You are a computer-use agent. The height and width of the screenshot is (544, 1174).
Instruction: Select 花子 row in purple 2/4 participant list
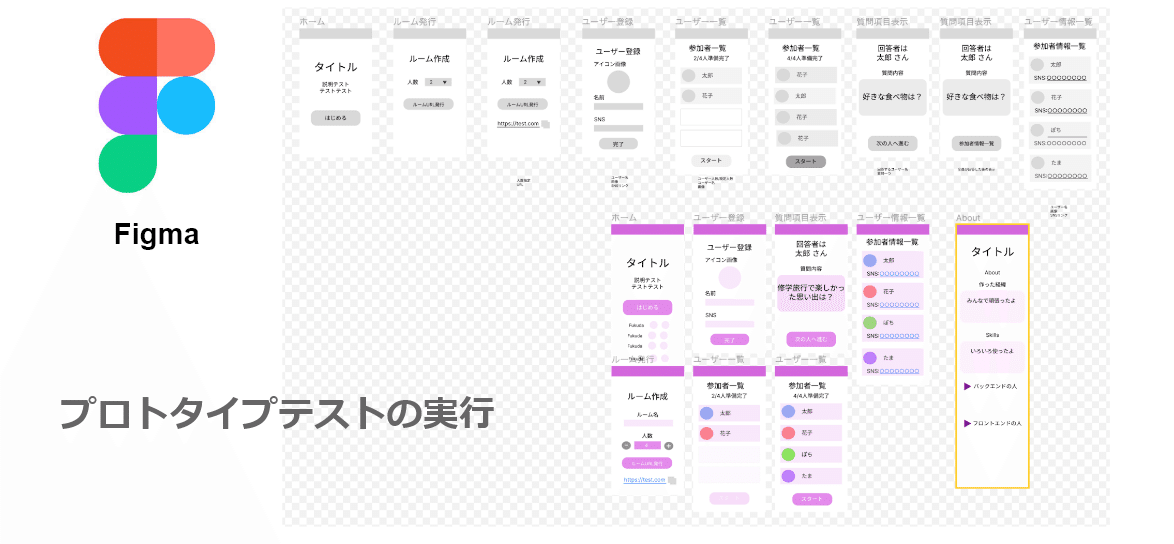[729, 433]
